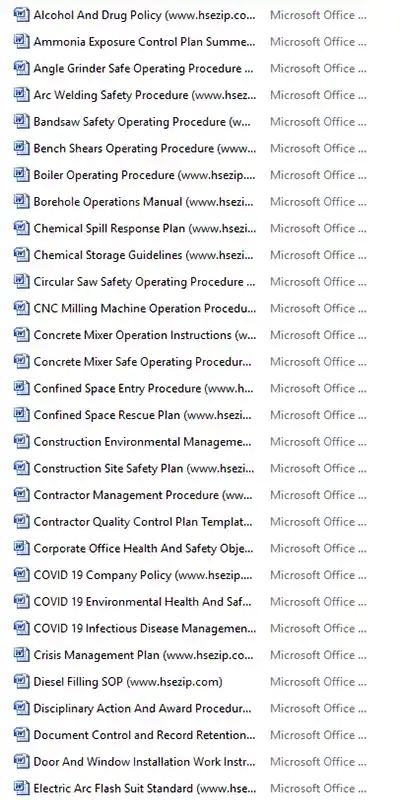This screenshot has height=800, width=400.
Task: Select file Bandsaw Safety Operating Procedure
Action: [x=142, y=121]
